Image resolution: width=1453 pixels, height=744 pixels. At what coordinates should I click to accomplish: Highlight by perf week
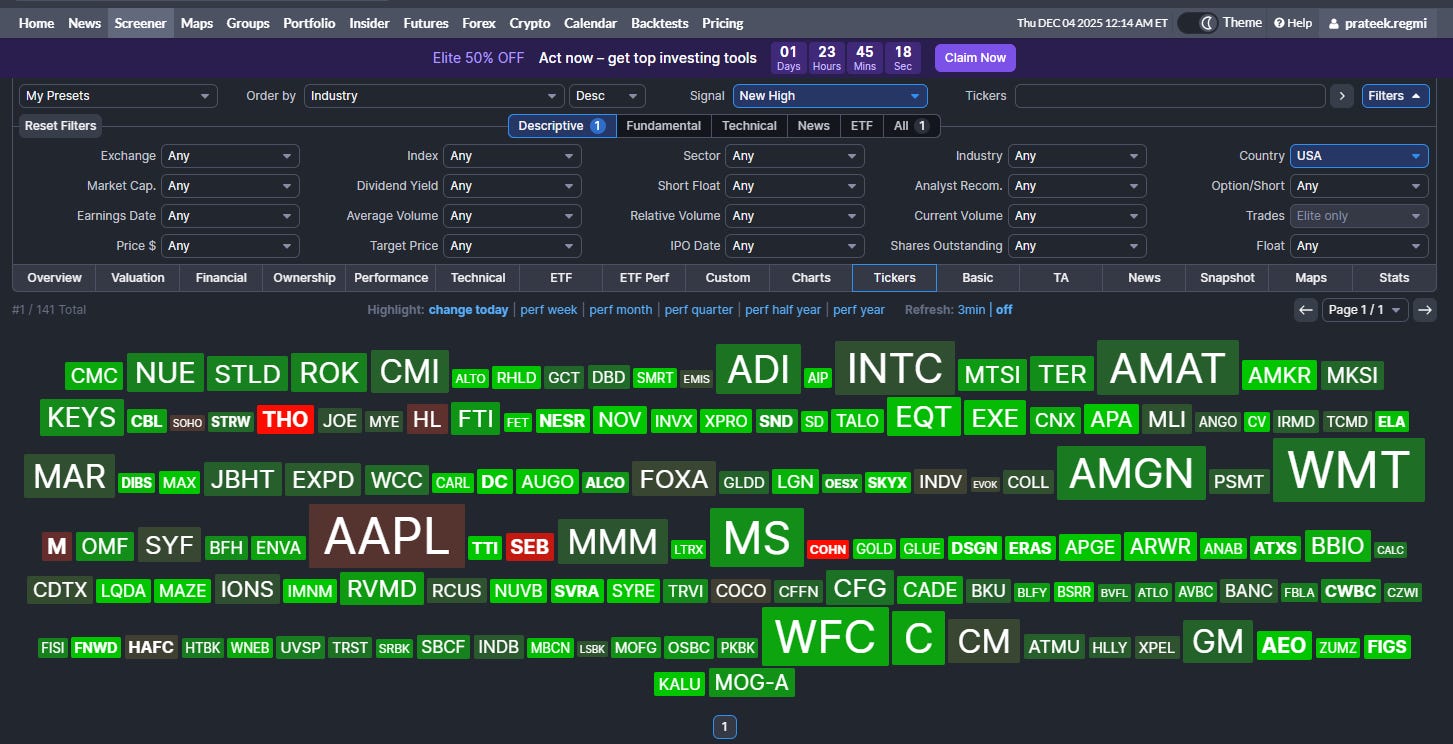[549, 310]
